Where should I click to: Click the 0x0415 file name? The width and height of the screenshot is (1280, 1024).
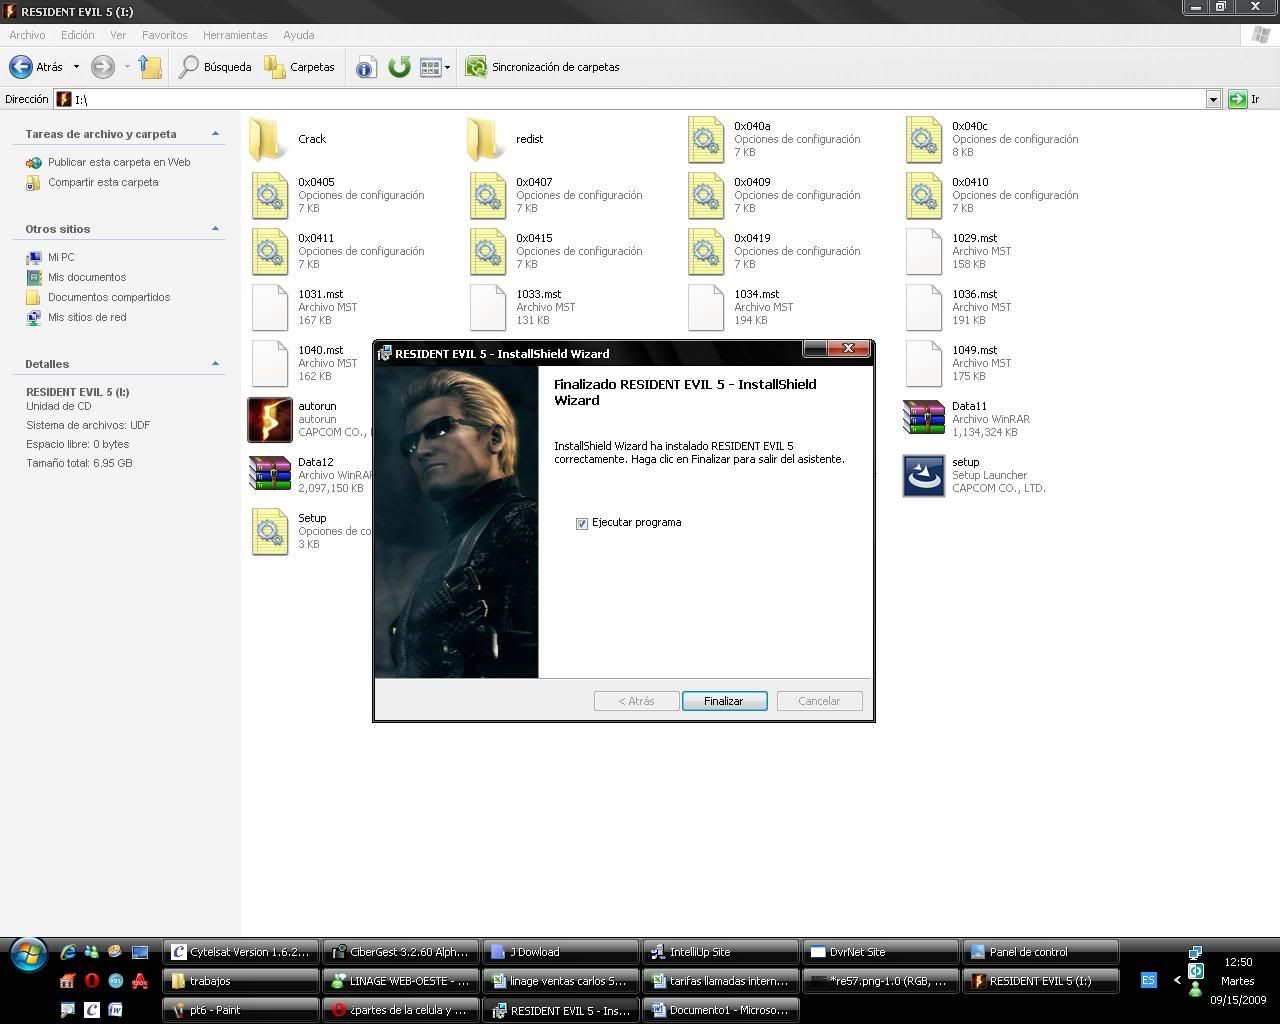pos(534,238)
